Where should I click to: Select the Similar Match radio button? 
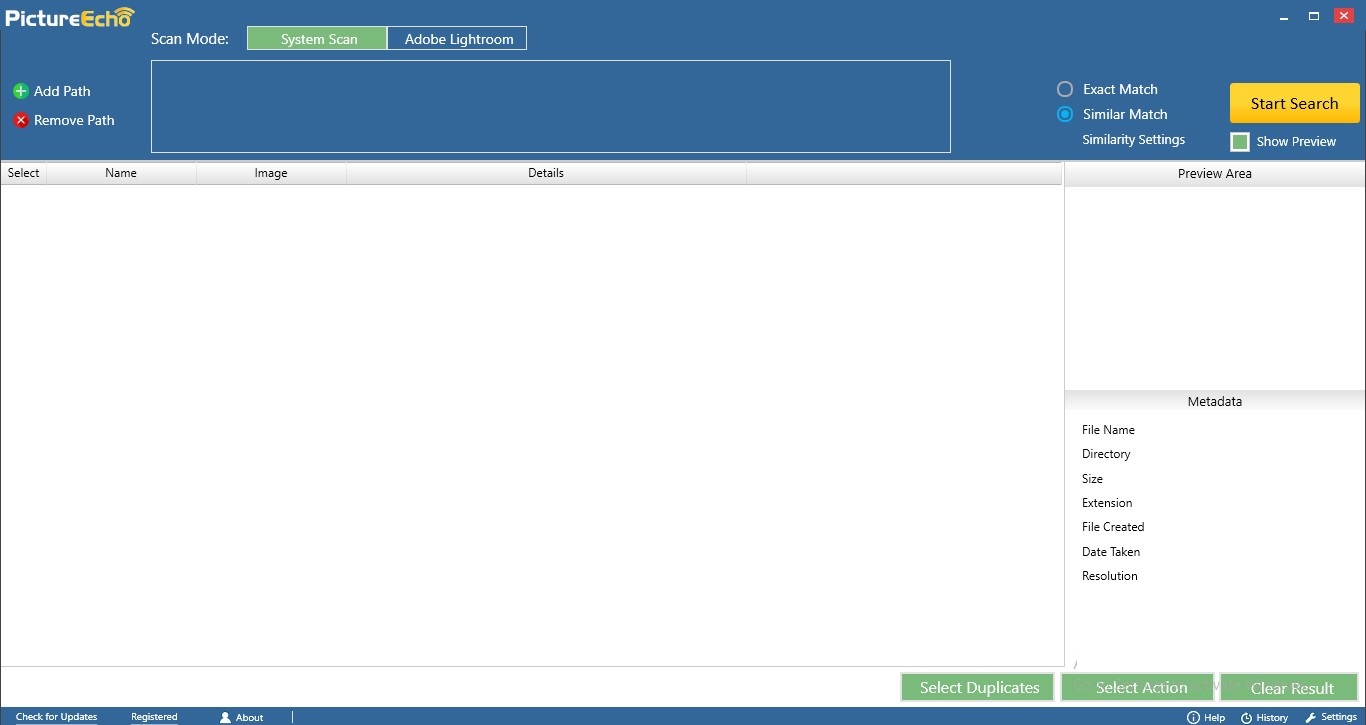1065,114
